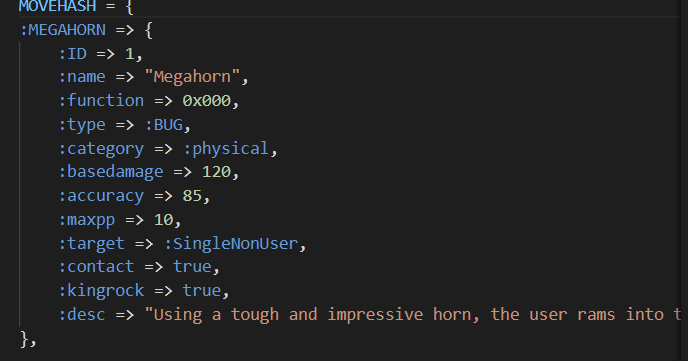
Task: Click the :BUG type symbol
Action: click(x=164, y=125)
